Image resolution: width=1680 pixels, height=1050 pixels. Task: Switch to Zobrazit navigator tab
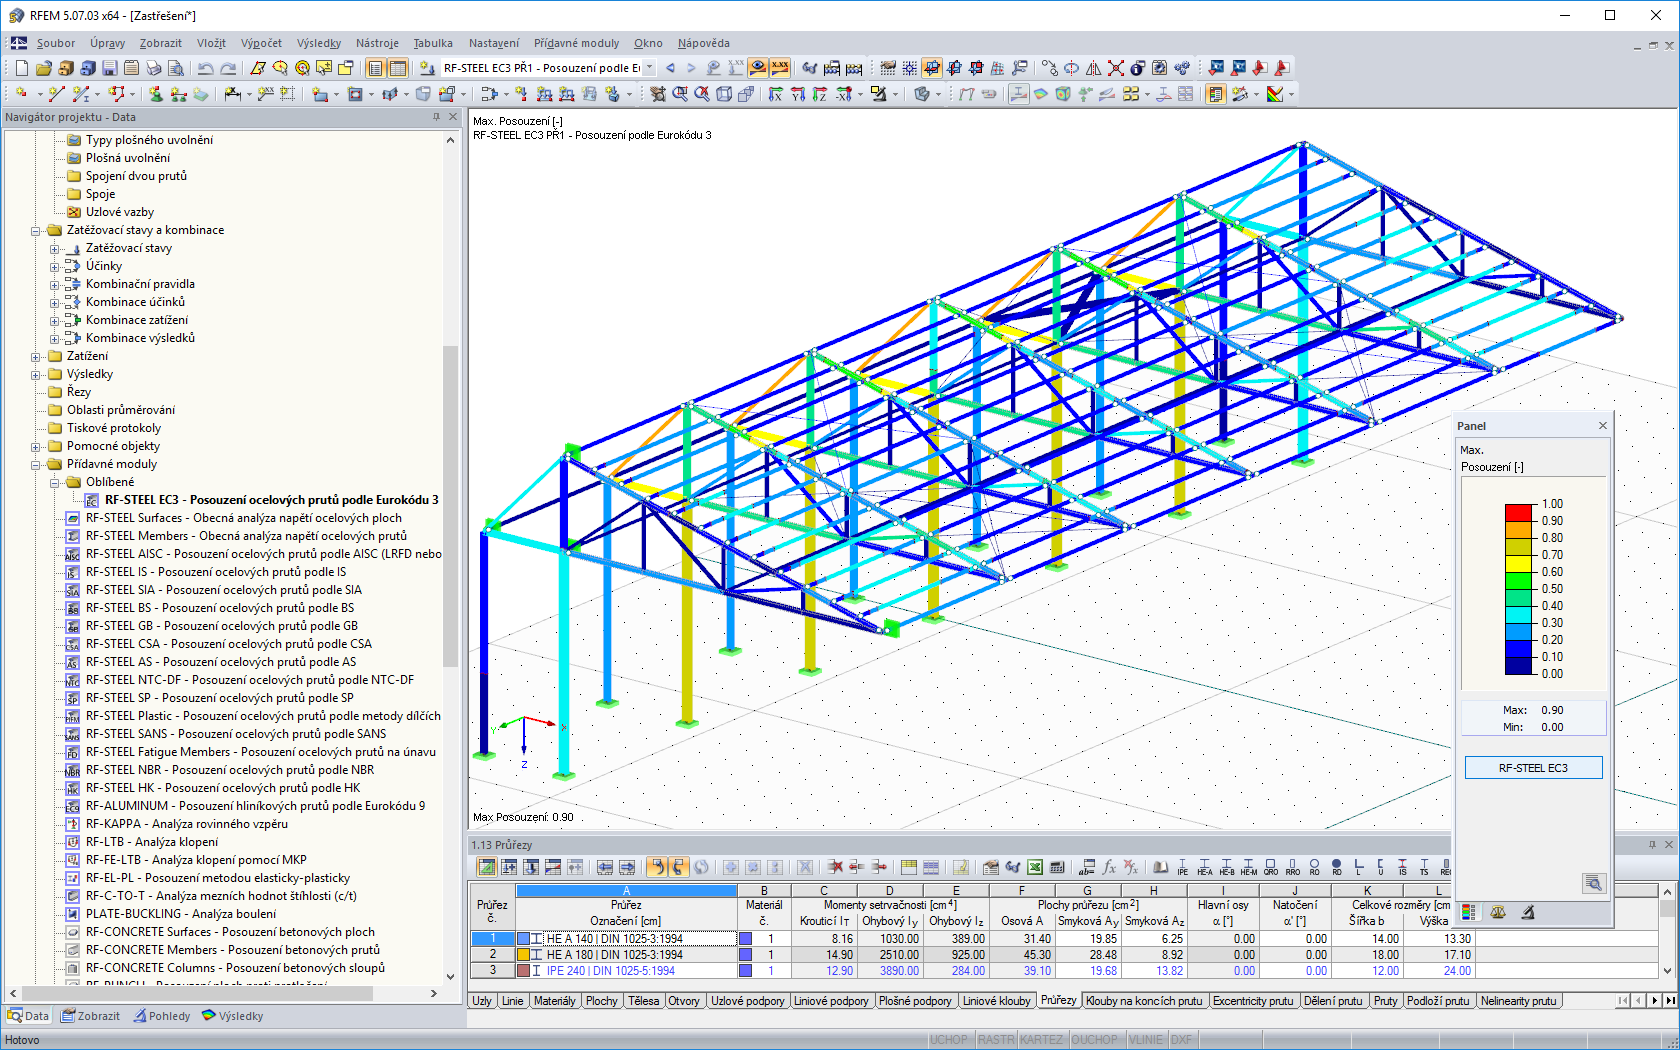(x=90, y=1016)
